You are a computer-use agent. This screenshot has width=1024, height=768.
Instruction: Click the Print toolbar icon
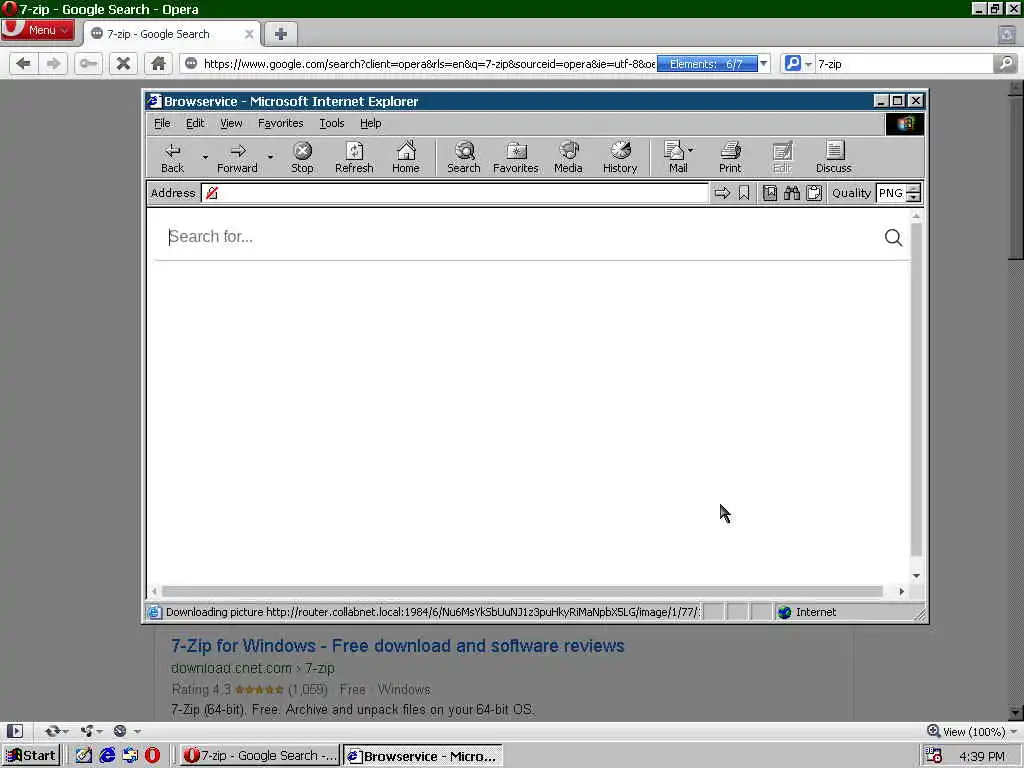(x=730, y=158)
